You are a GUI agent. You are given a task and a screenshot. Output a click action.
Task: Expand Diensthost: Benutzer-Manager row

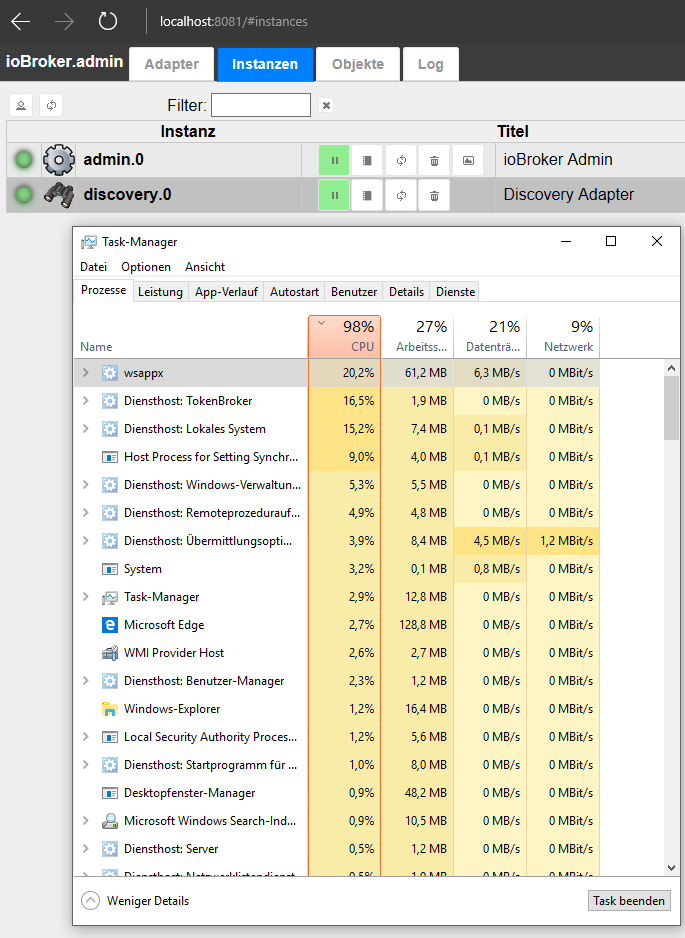(x=86, y=681)
